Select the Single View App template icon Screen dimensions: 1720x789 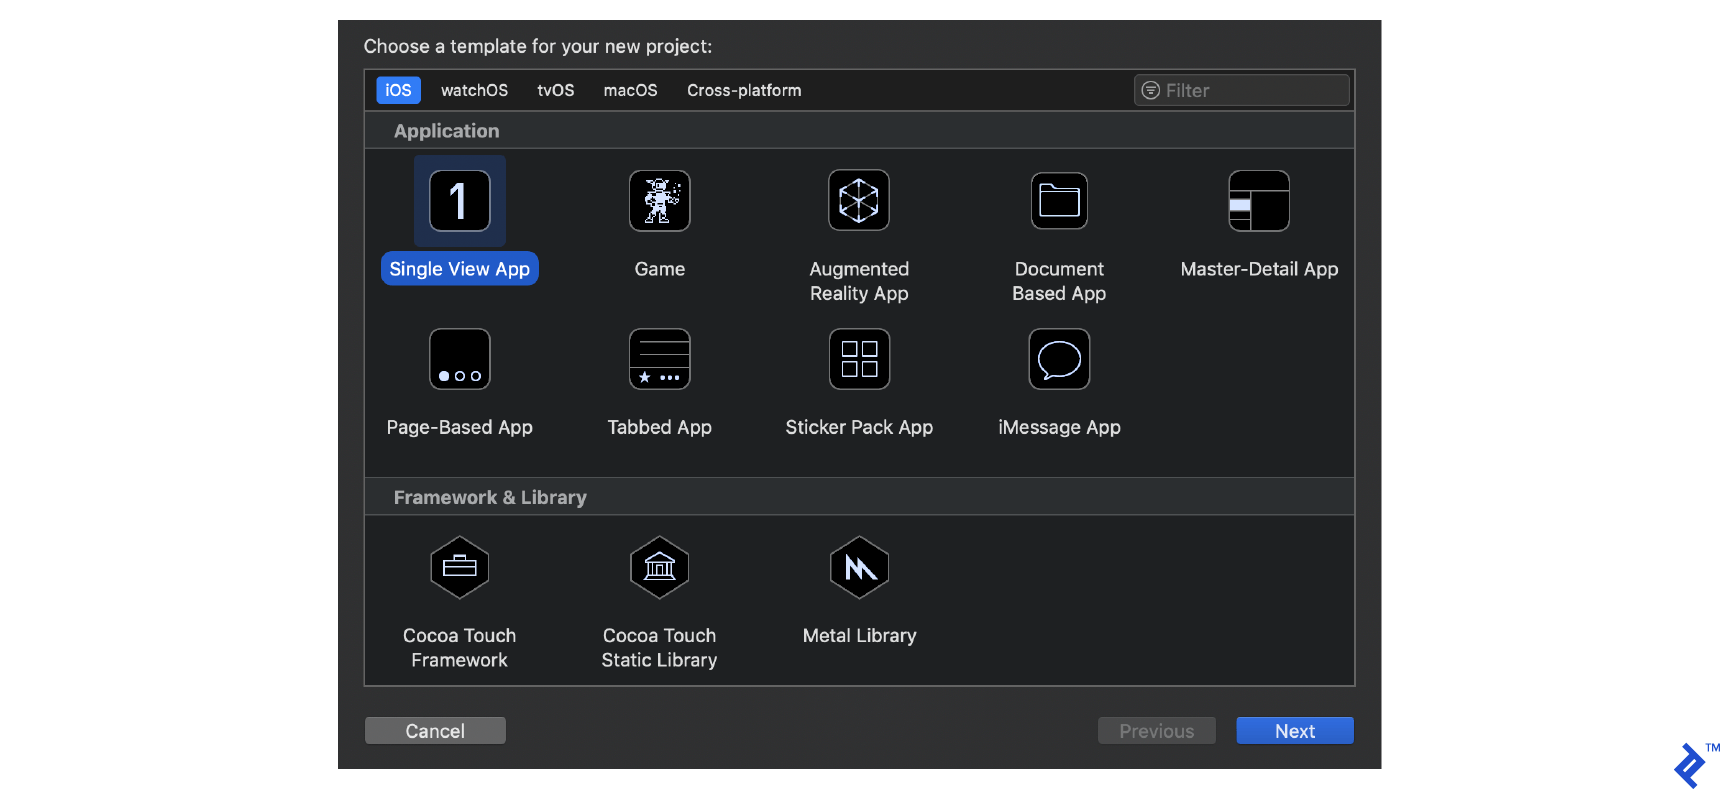460,201
